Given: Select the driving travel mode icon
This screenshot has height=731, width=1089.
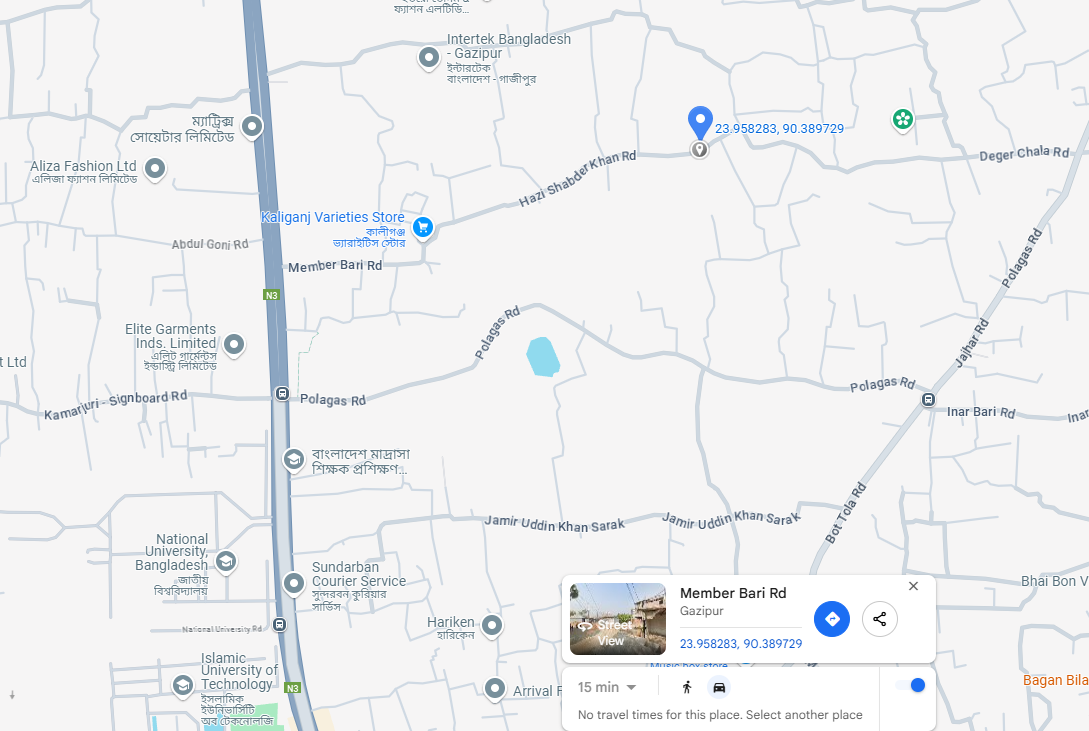Looking at the screenshot, I should tap(719, 687).
